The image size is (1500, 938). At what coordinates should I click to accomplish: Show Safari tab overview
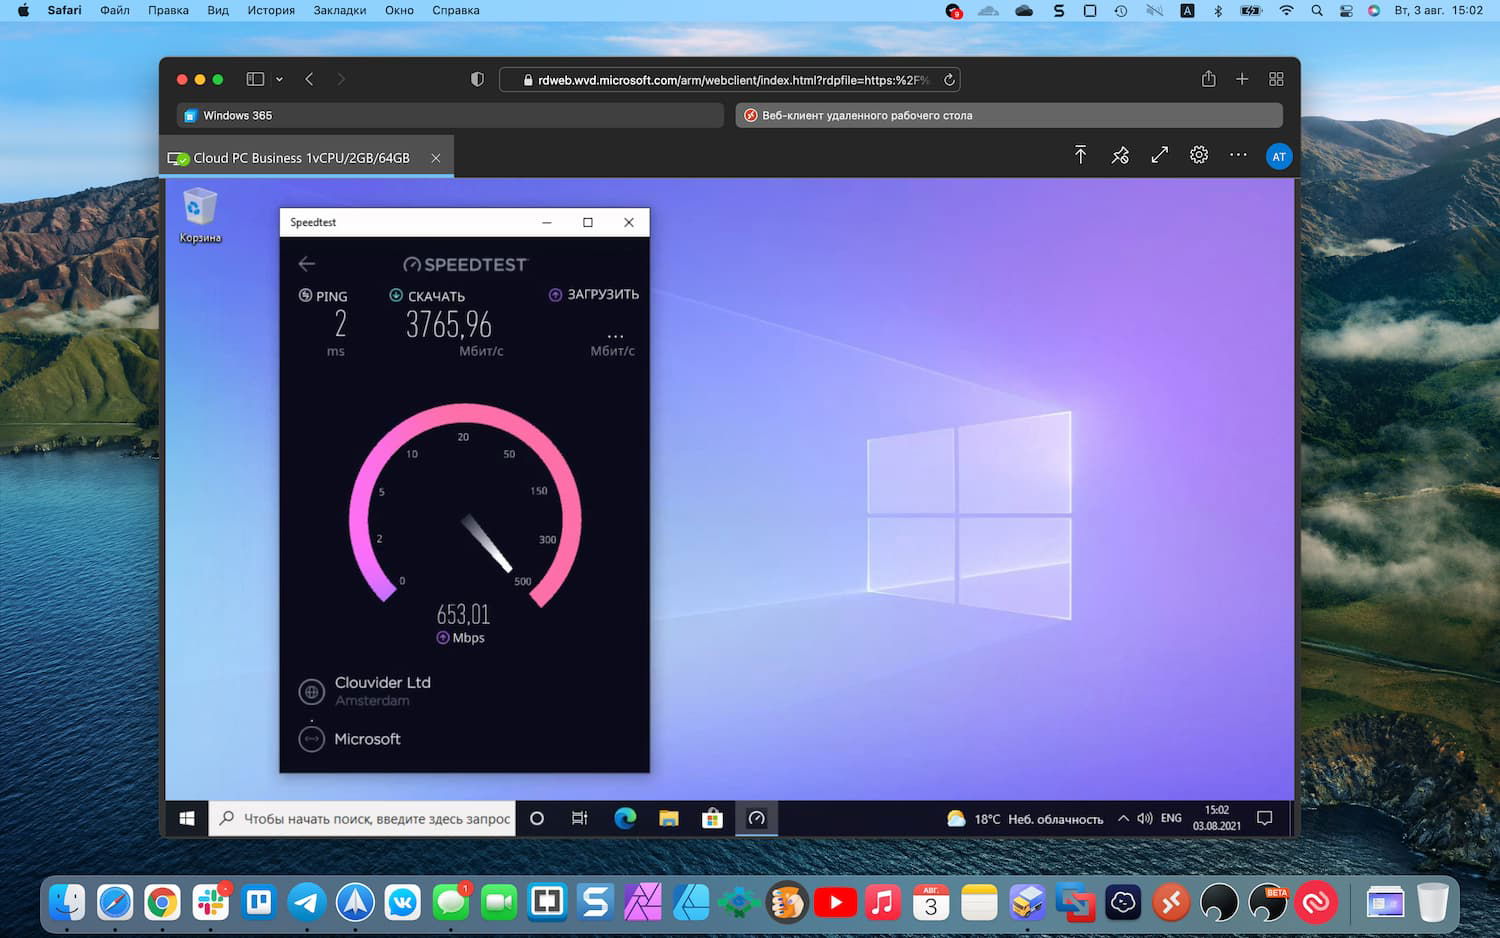pyautogui.click(x=1276, y=79)
